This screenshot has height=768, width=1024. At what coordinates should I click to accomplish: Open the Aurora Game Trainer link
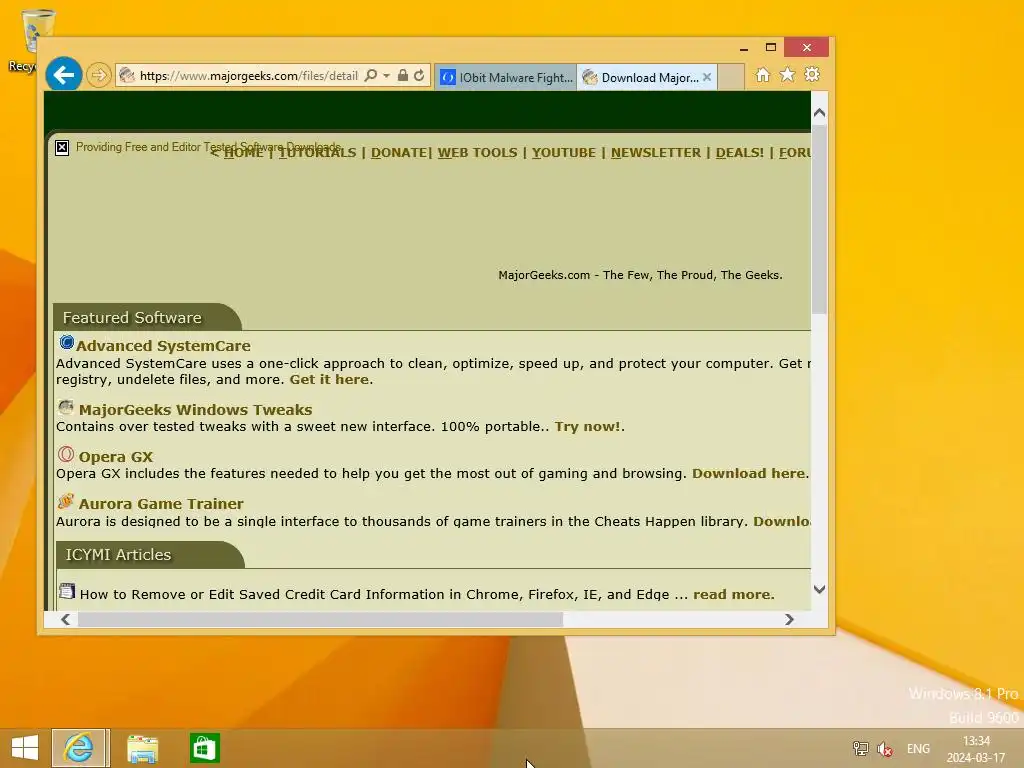[161, 504]
